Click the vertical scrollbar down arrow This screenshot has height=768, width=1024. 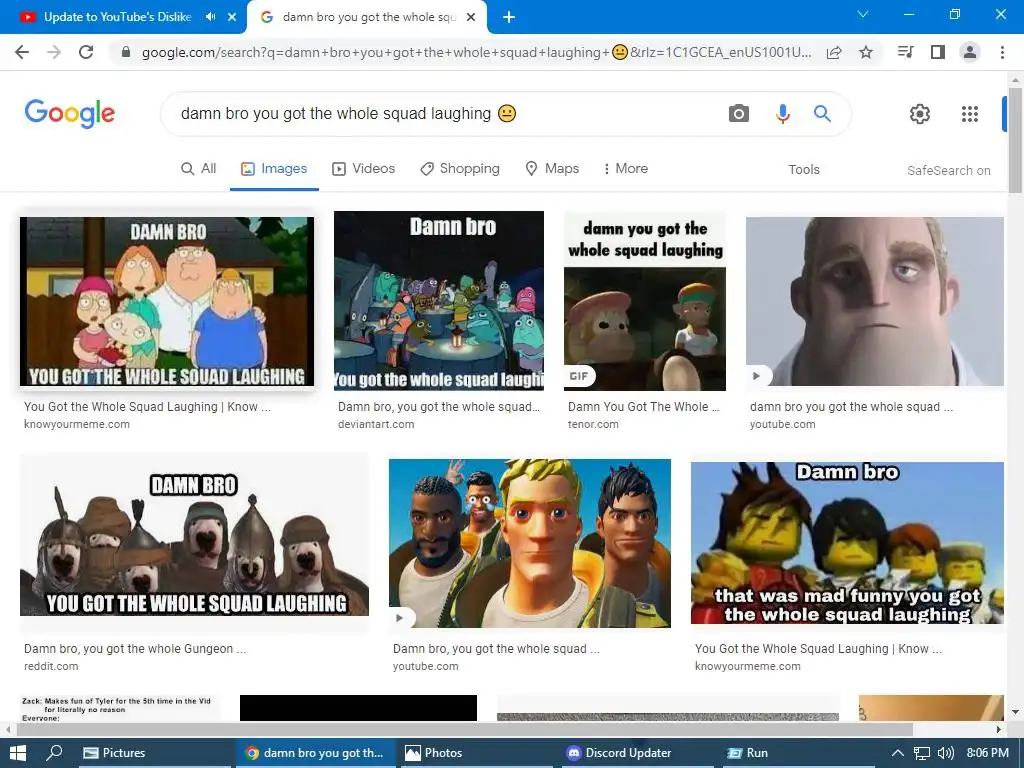click(1015, 712)
